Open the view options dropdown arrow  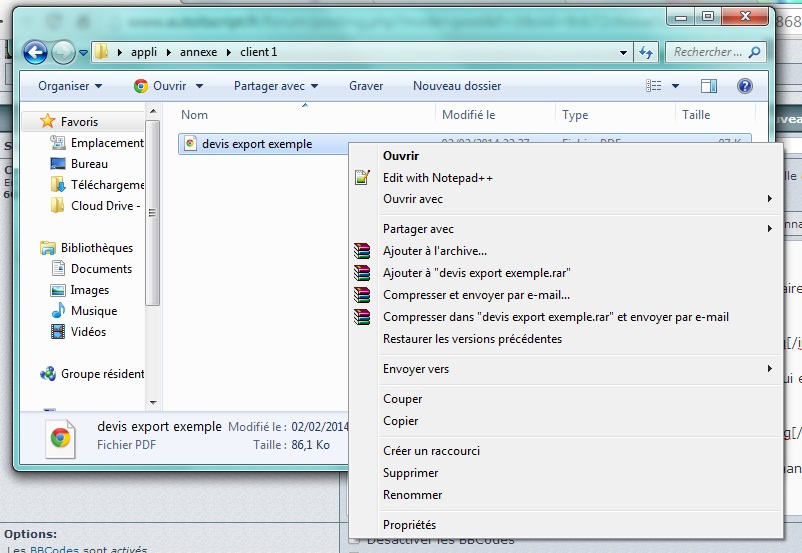pos(676,86)
